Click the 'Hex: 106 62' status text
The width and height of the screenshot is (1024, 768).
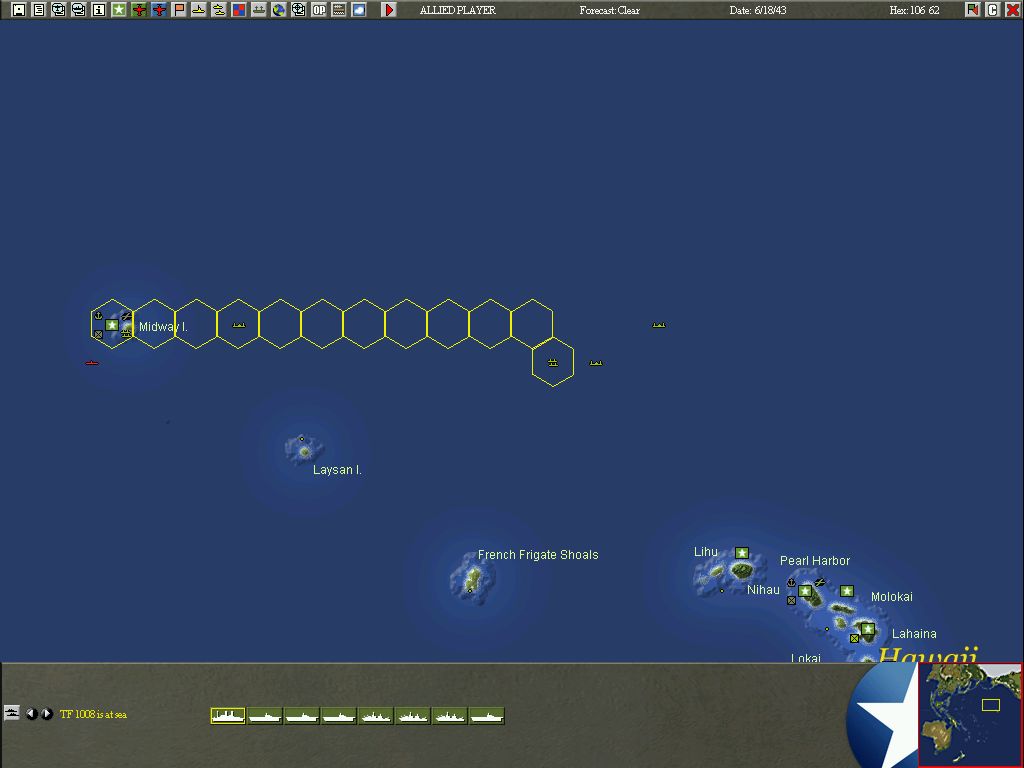pyautogui.click(x=914, y=10)
